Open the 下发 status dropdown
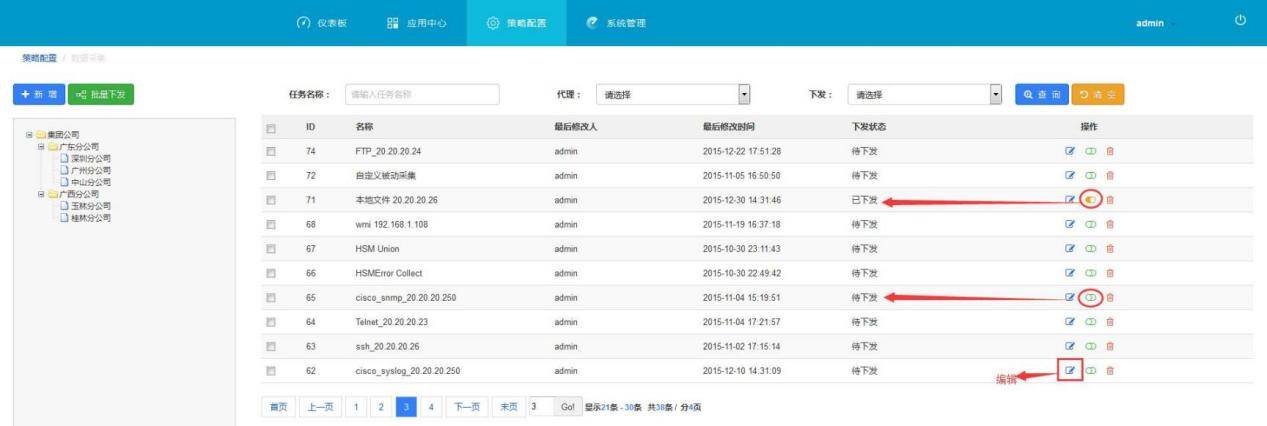The height and width of the screenshot is (426, 1267). point(925,95)
